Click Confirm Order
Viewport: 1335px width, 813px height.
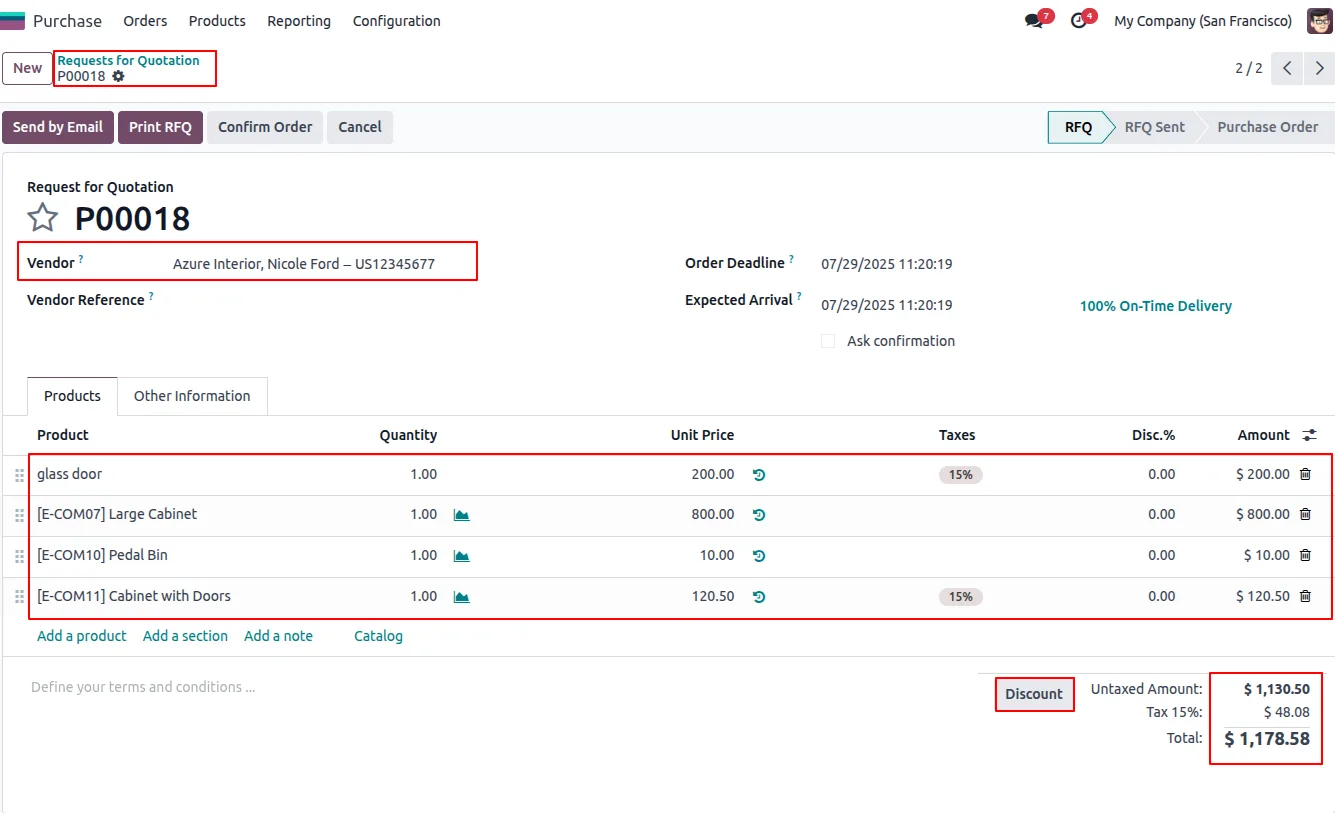tap(265, 127)
